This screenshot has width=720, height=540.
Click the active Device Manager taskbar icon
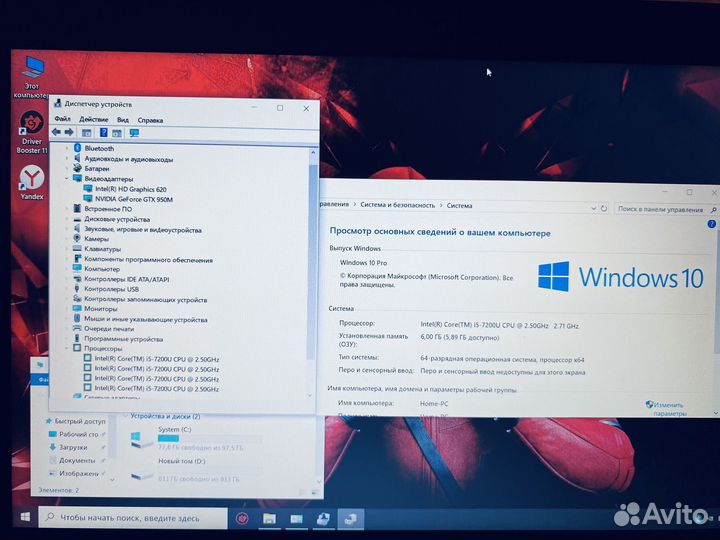point(351,519)
